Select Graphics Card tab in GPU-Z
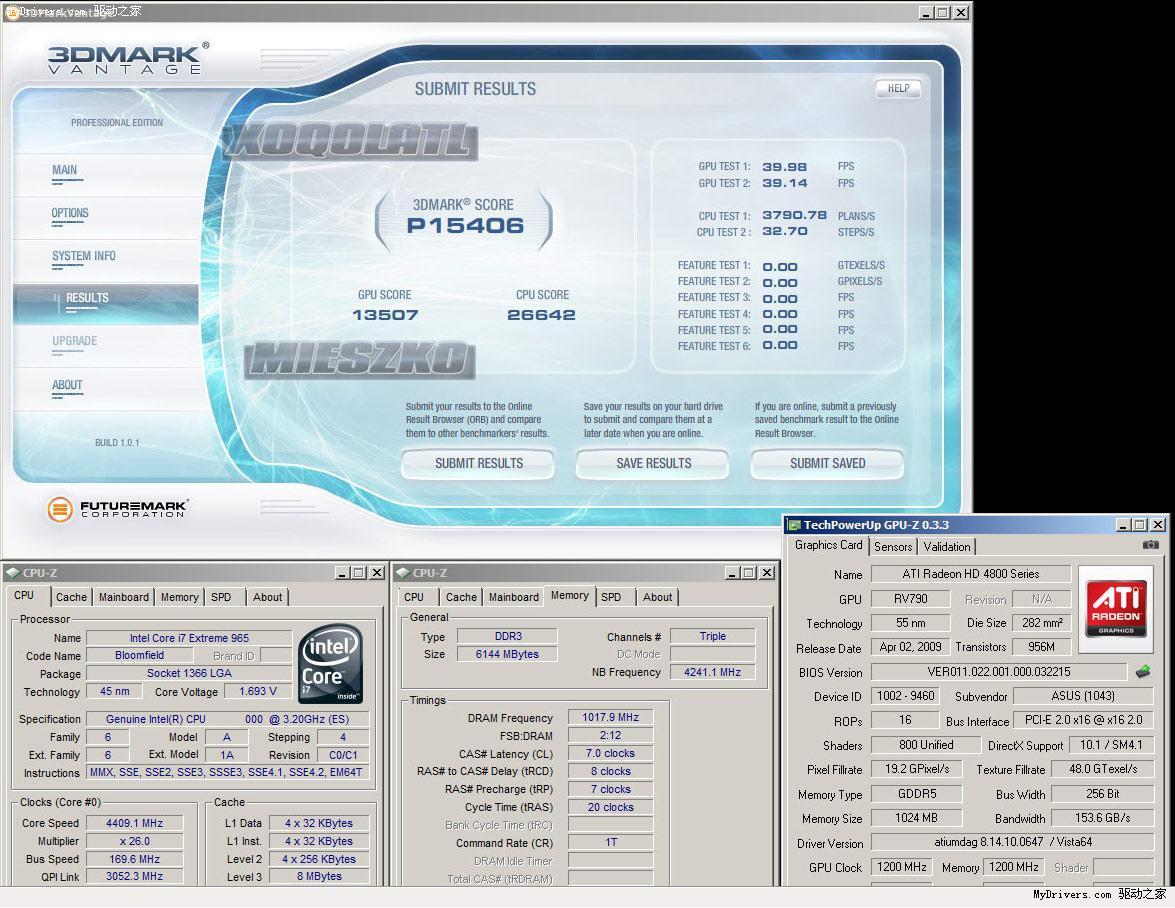Screen dimensions: 1175x908 [x=829, y=545]
